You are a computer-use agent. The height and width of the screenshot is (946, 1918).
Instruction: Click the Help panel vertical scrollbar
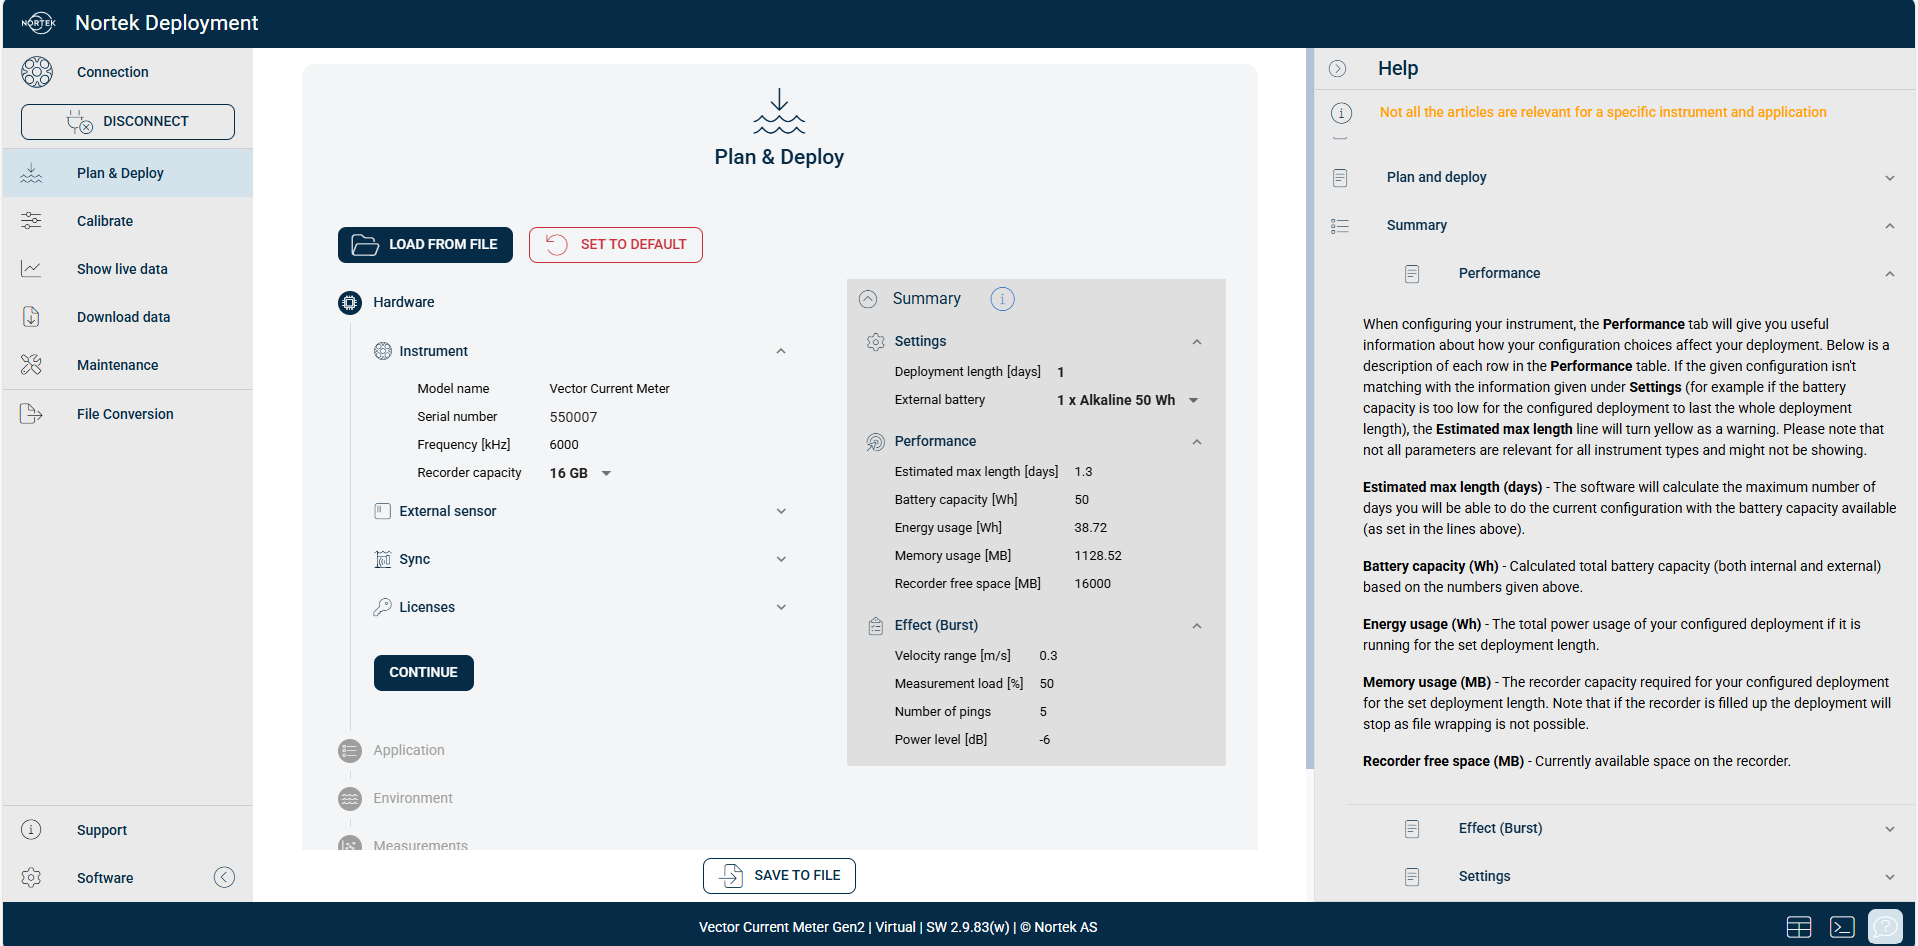[x=1310, y=400]
